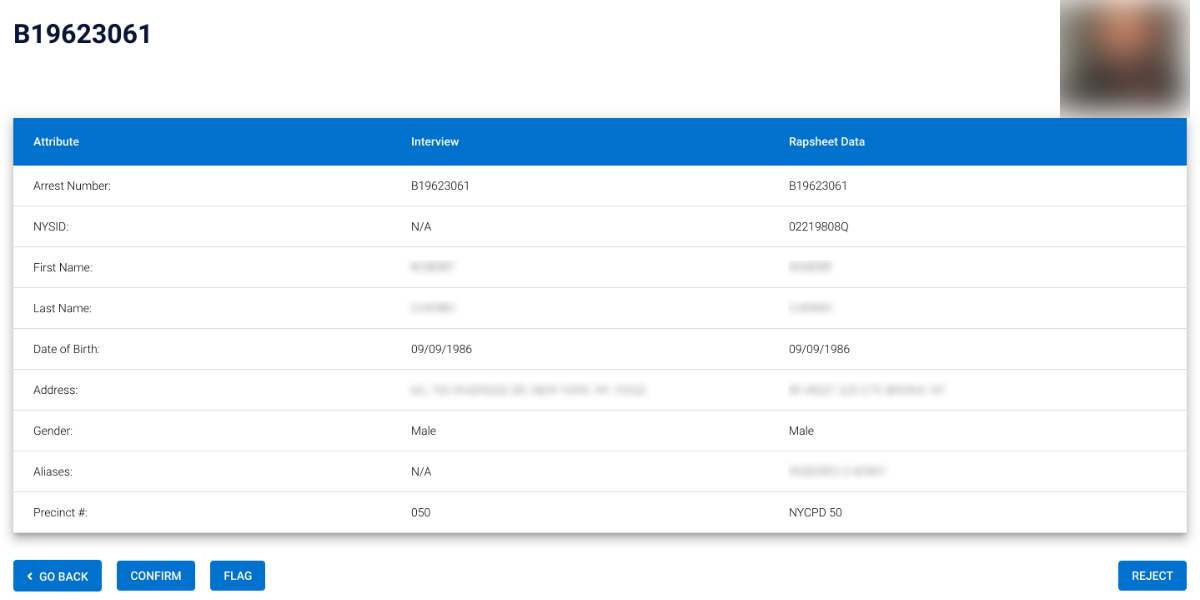Viewport: 1200px width, 600px height.
Task: Click the blurred Last Name rapsheet value
Action: click(810, 307)
